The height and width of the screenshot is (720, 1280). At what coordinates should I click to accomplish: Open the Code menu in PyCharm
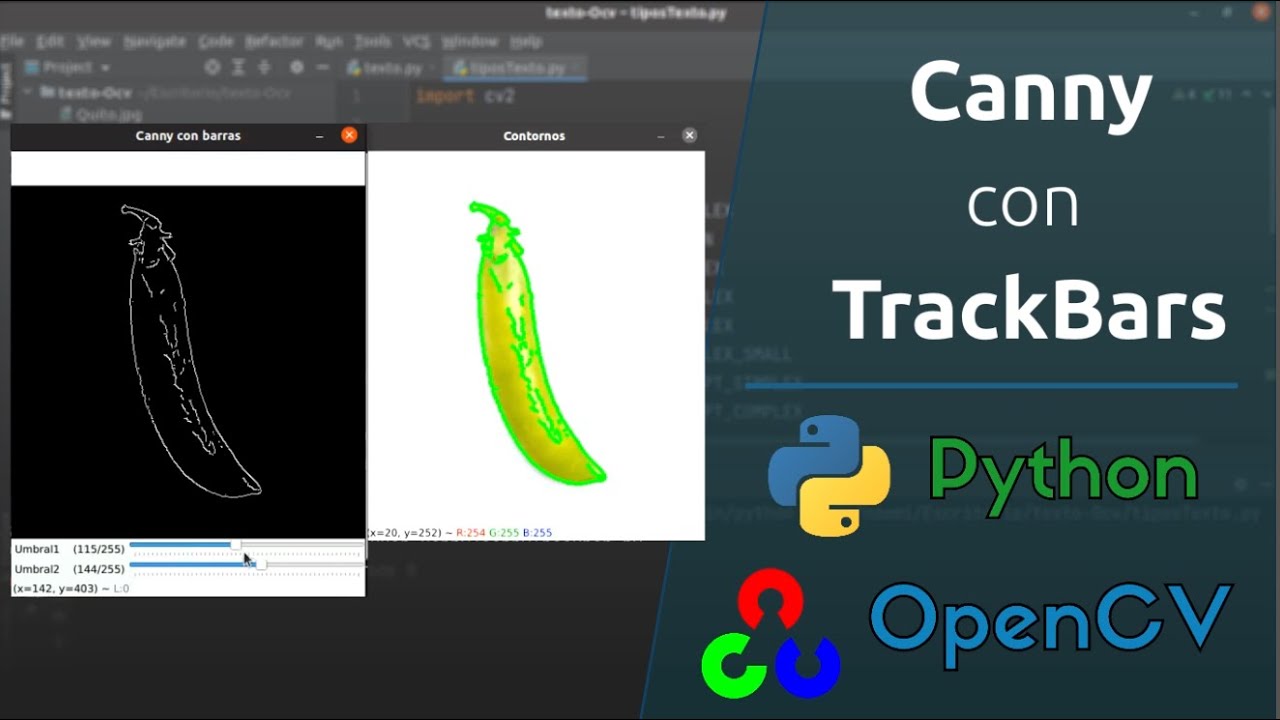[215, 42]
